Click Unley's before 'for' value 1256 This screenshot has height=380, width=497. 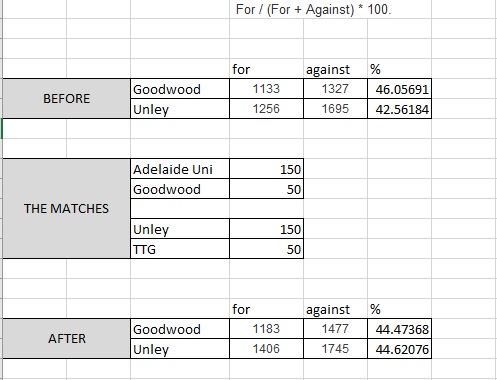point(266,109)
